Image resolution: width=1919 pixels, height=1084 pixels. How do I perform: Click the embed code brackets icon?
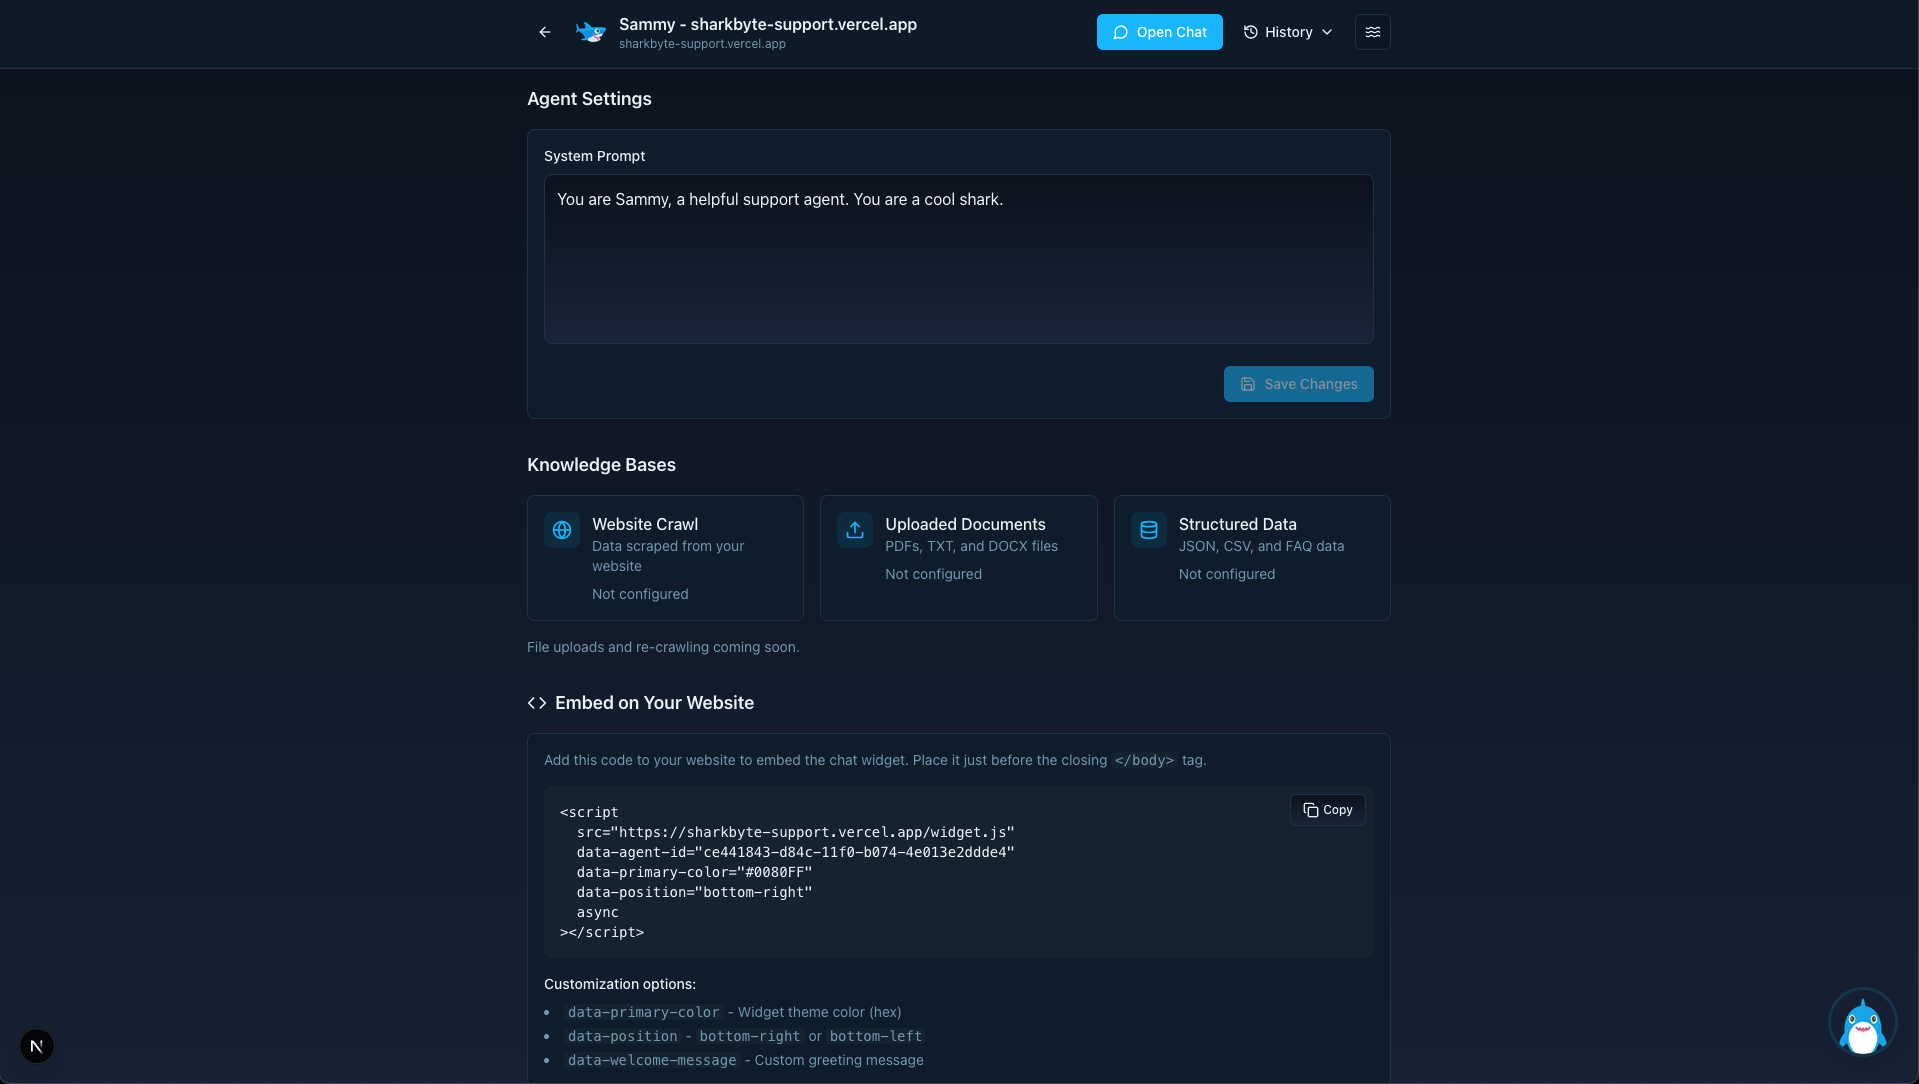point(537,703)
